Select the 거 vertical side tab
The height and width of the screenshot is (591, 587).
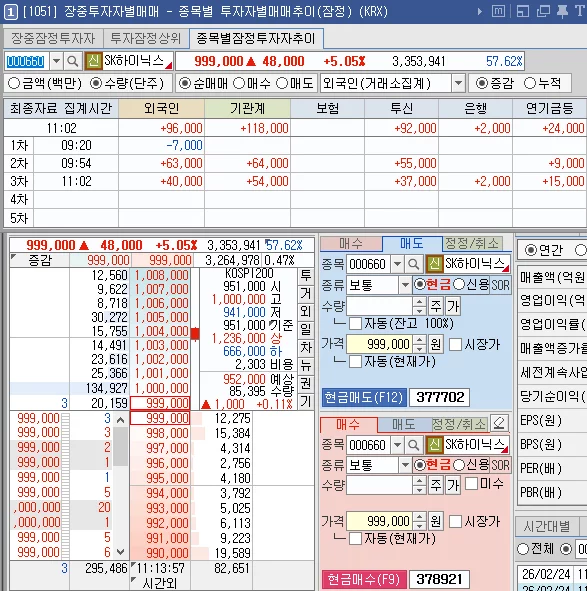tap(305, 294)
